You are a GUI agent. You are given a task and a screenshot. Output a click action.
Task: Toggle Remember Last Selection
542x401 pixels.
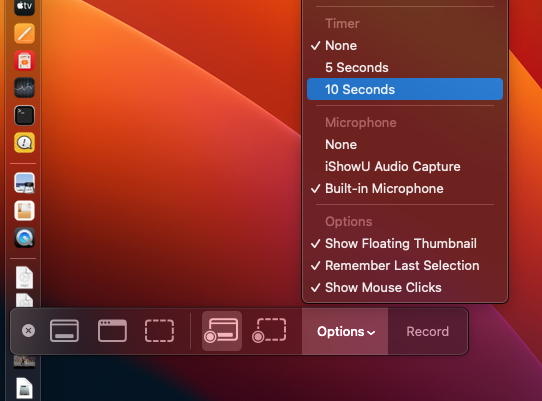[405, 265]
